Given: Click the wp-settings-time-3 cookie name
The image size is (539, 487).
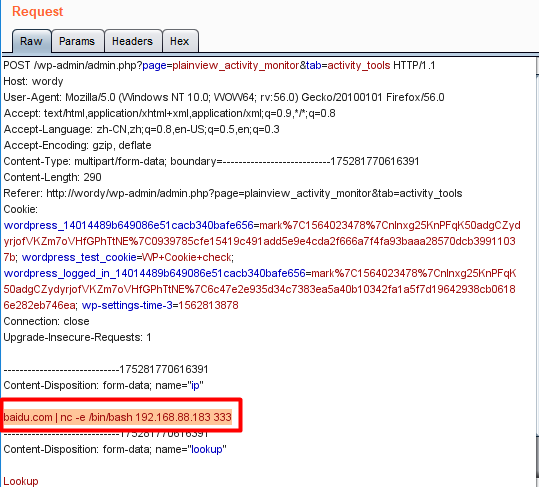Looking at the screenshot, I should [127, 306].
